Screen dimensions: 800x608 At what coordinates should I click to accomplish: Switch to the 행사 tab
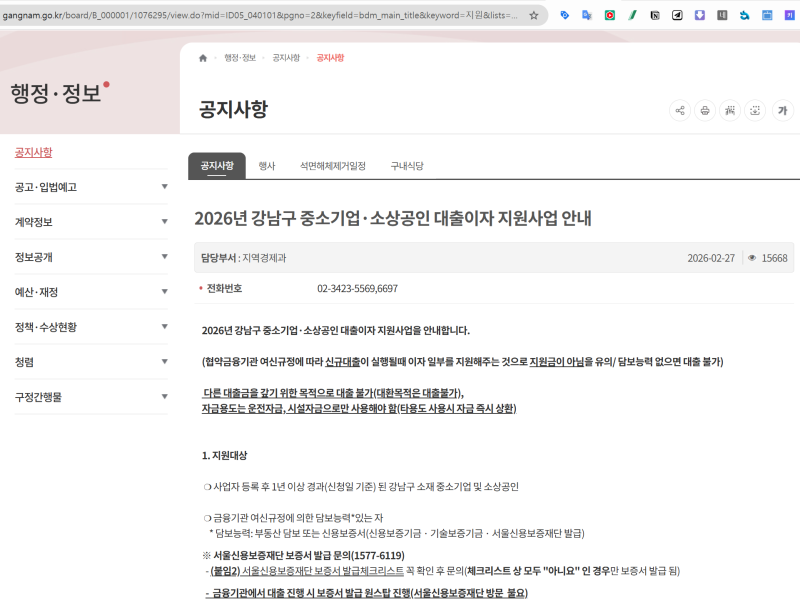pos(267,166)
